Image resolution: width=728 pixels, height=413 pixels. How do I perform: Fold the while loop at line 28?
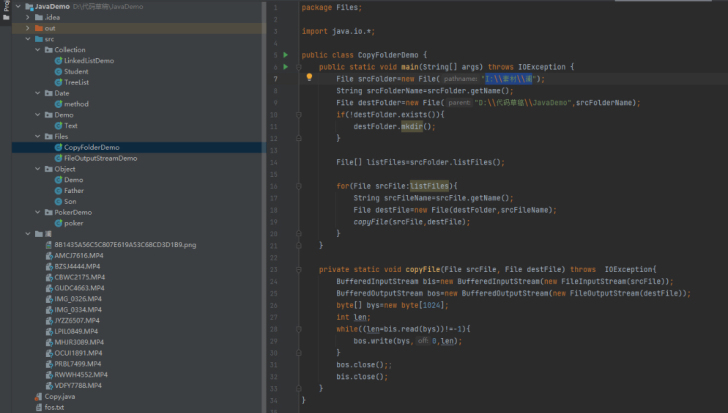click(299, 329)
